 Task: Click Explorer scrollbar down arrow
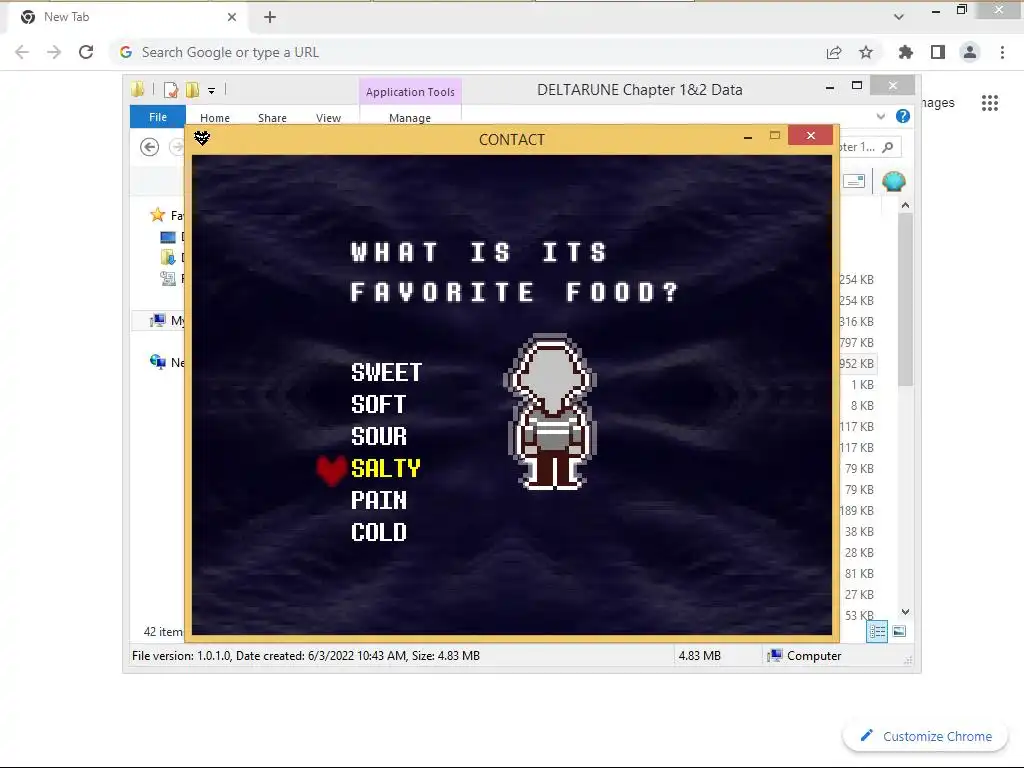[905, 612]
